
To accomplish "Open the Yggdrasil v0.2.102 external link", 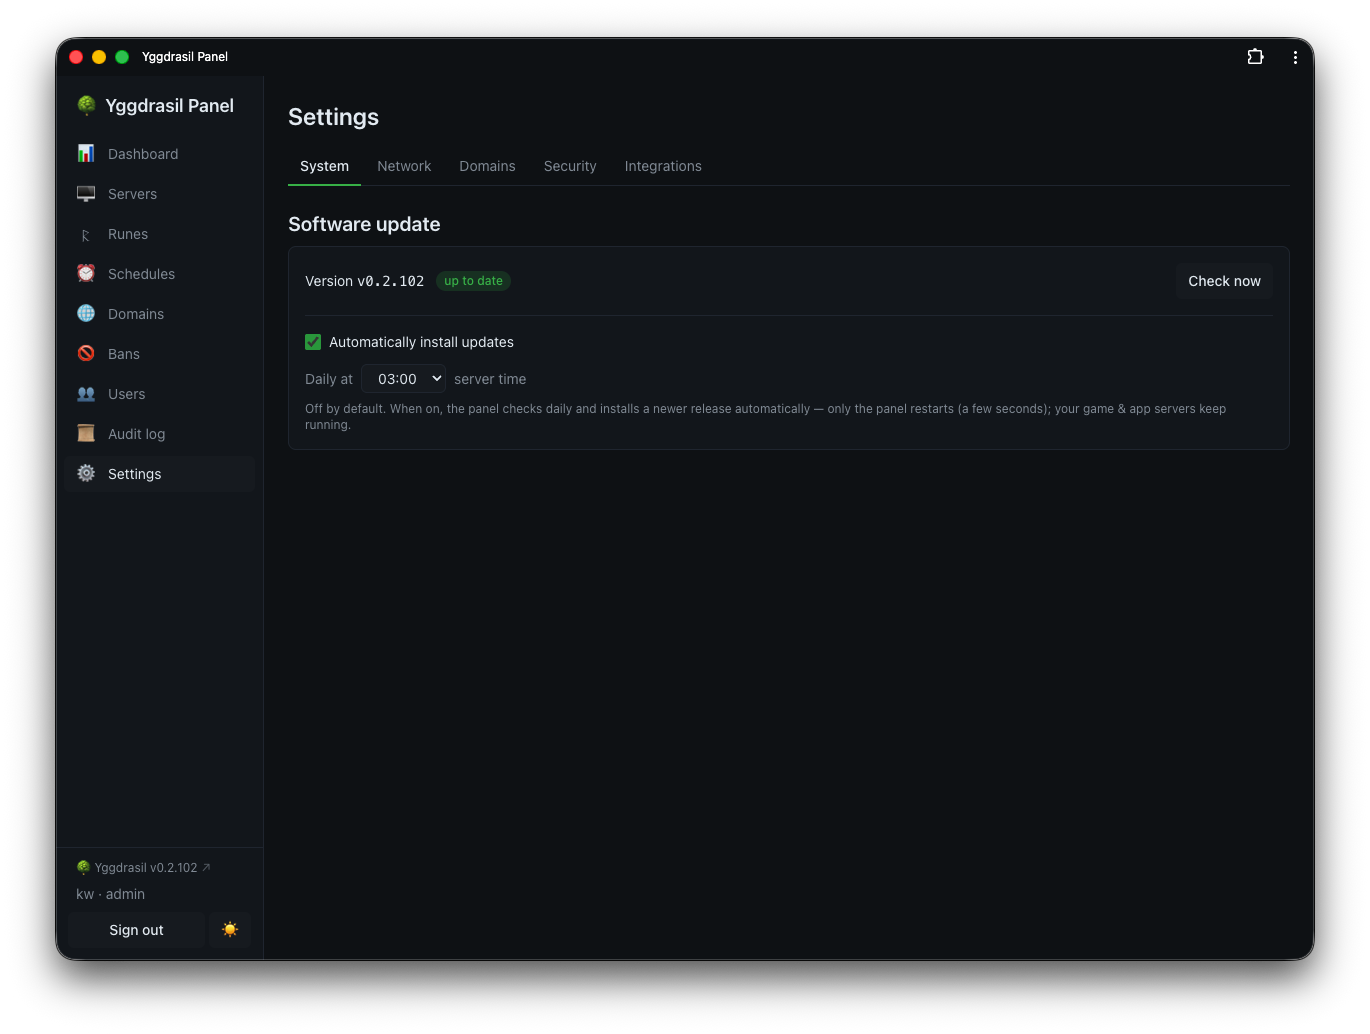I will (x=144, y=868).
